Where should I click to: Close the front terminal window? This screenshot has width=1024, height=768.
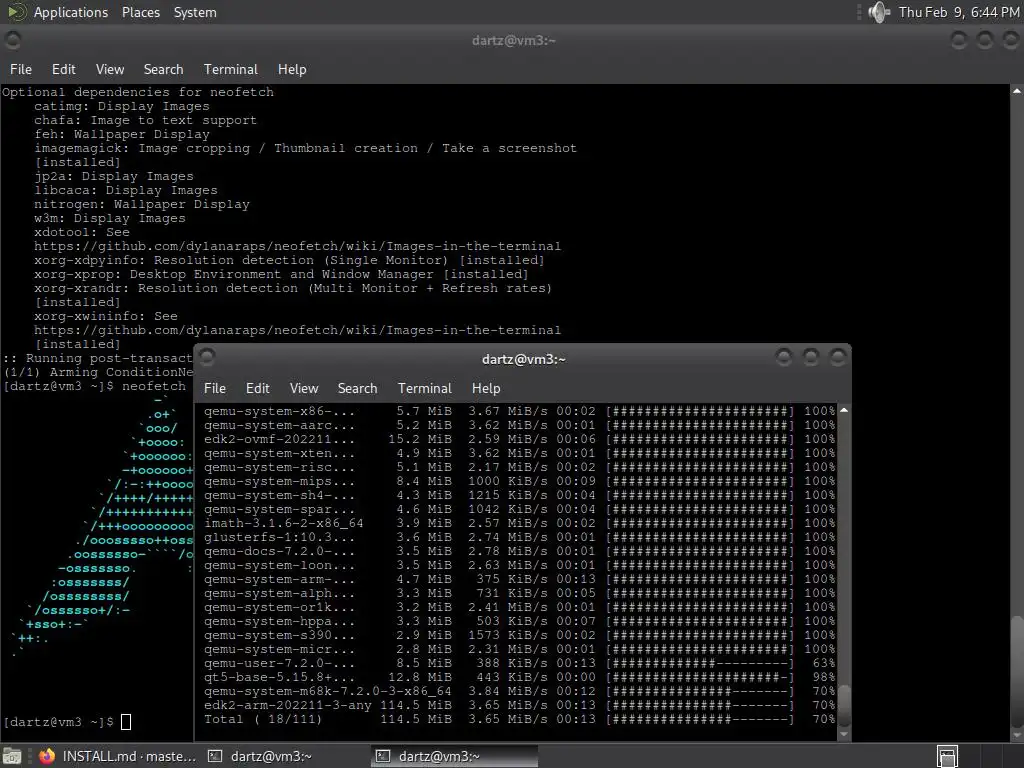click(837, 357)
